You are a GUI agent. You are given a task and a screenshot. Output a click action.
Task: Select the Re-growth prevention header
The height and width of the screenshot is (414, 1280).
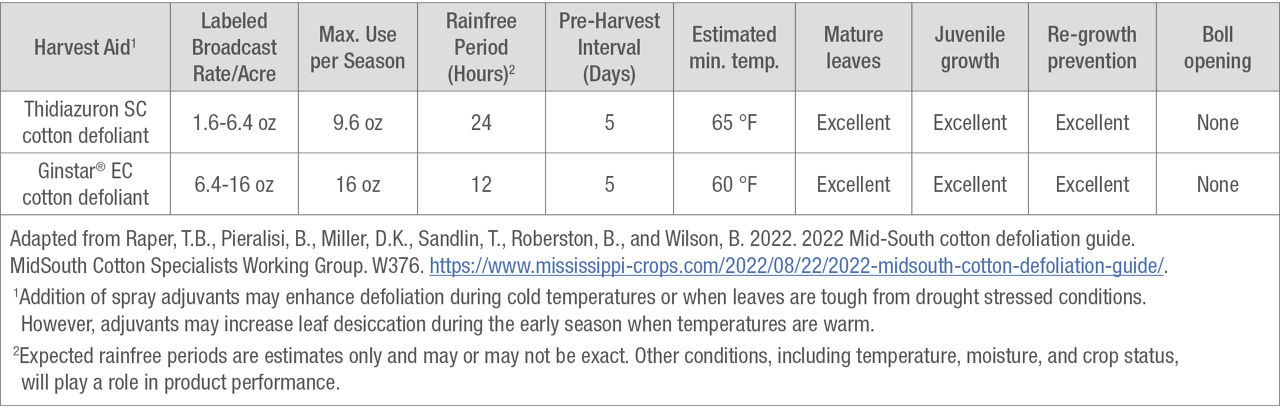point(1092,48)
